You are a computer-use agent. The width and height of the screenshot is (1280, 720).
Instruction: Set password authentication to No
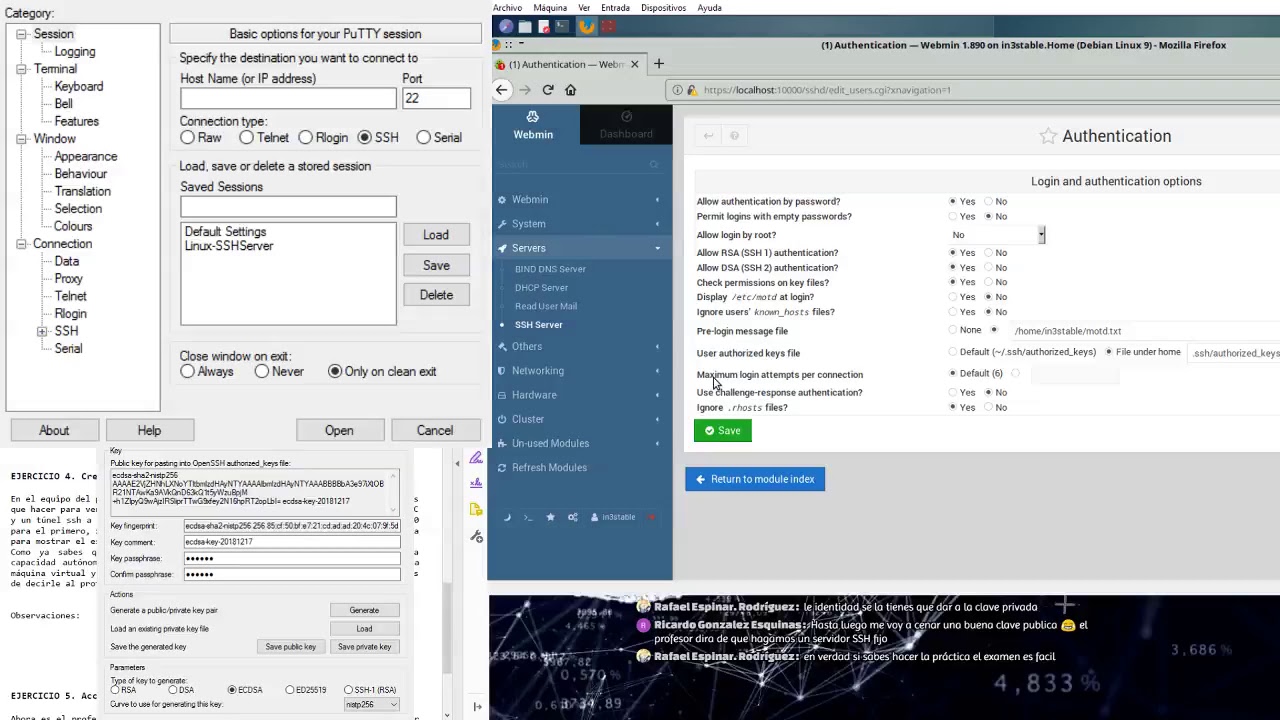coord(988,202)
